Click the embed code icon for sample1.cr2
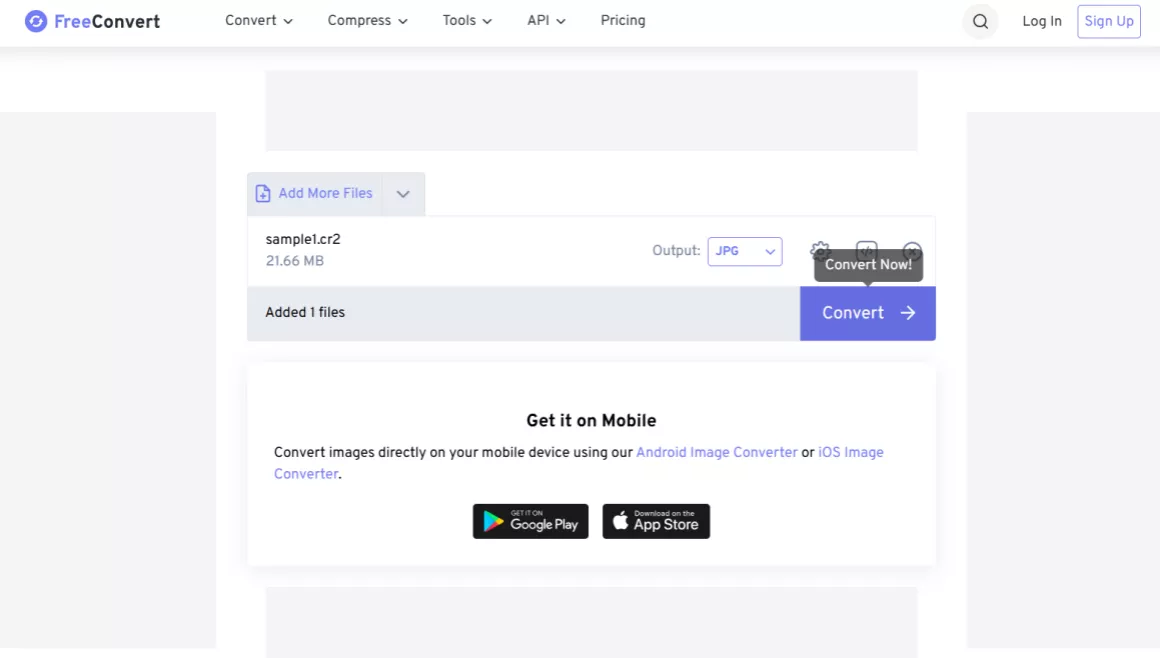 point(867,249)
